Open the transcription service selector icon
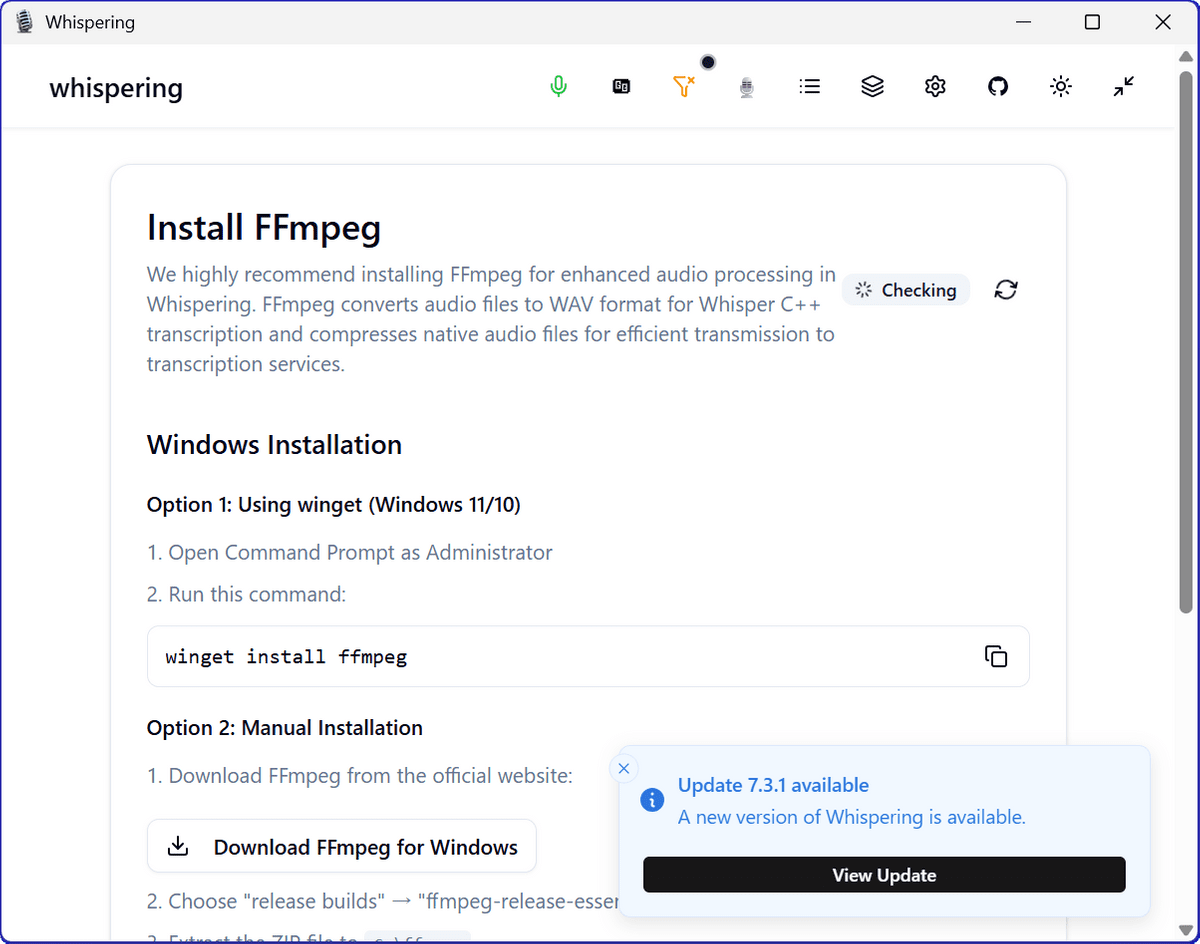1200x944 pixels. click(x=621, y=87)
